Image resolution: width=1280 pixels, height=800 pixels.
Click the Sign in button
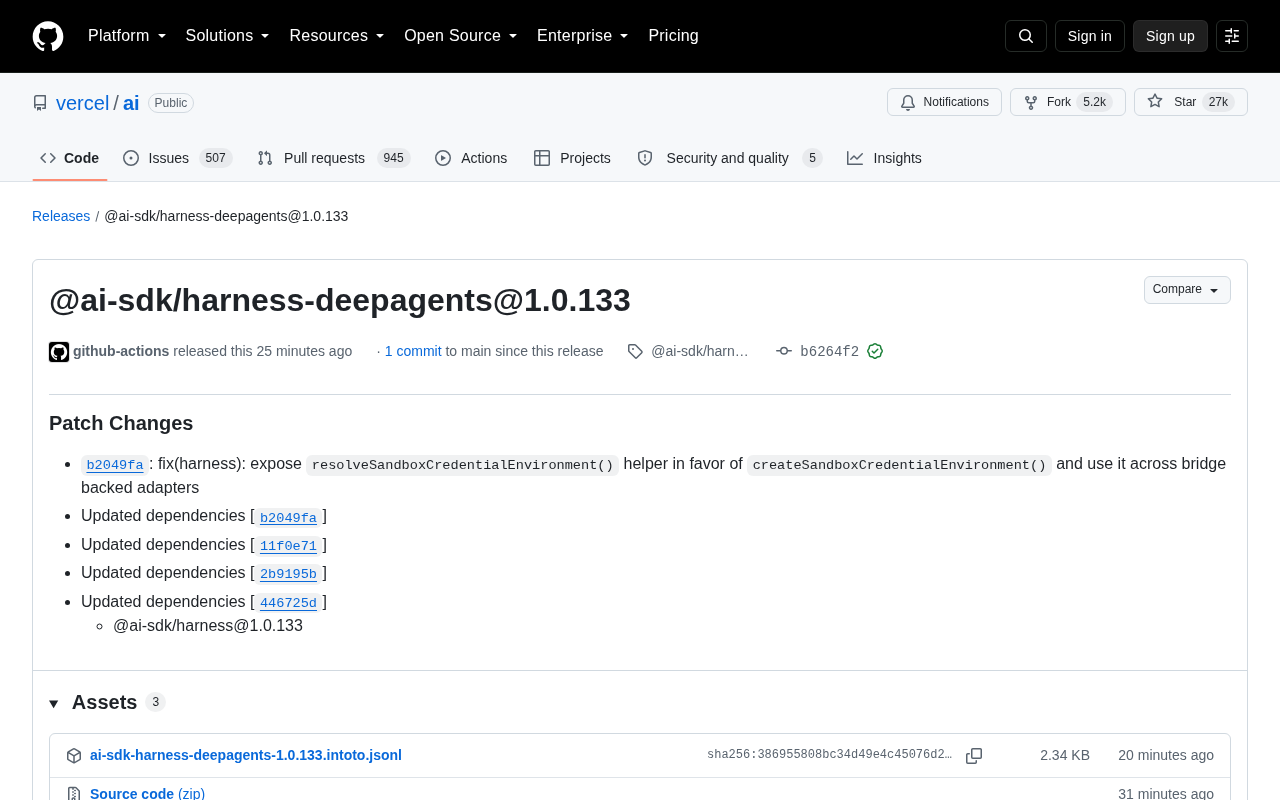(1090, 36)
